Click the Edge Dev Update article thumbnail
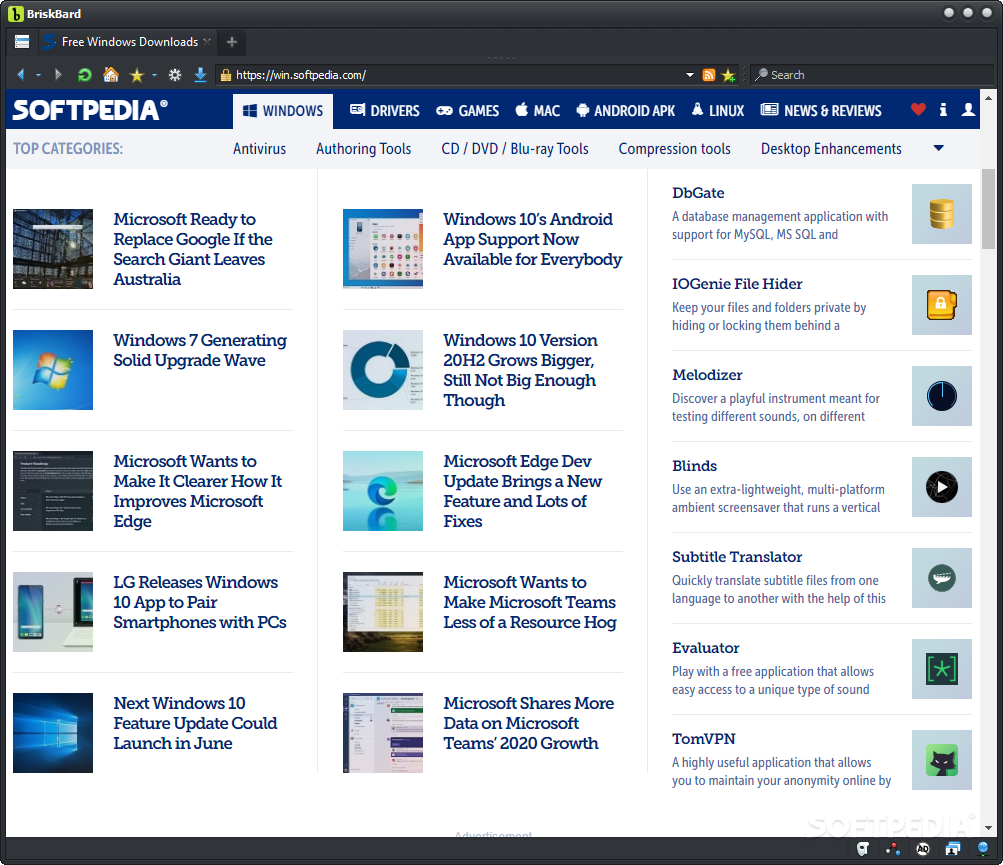This screenshot has height=865, width=1003. pyautogui.click(x=383, y=491)
